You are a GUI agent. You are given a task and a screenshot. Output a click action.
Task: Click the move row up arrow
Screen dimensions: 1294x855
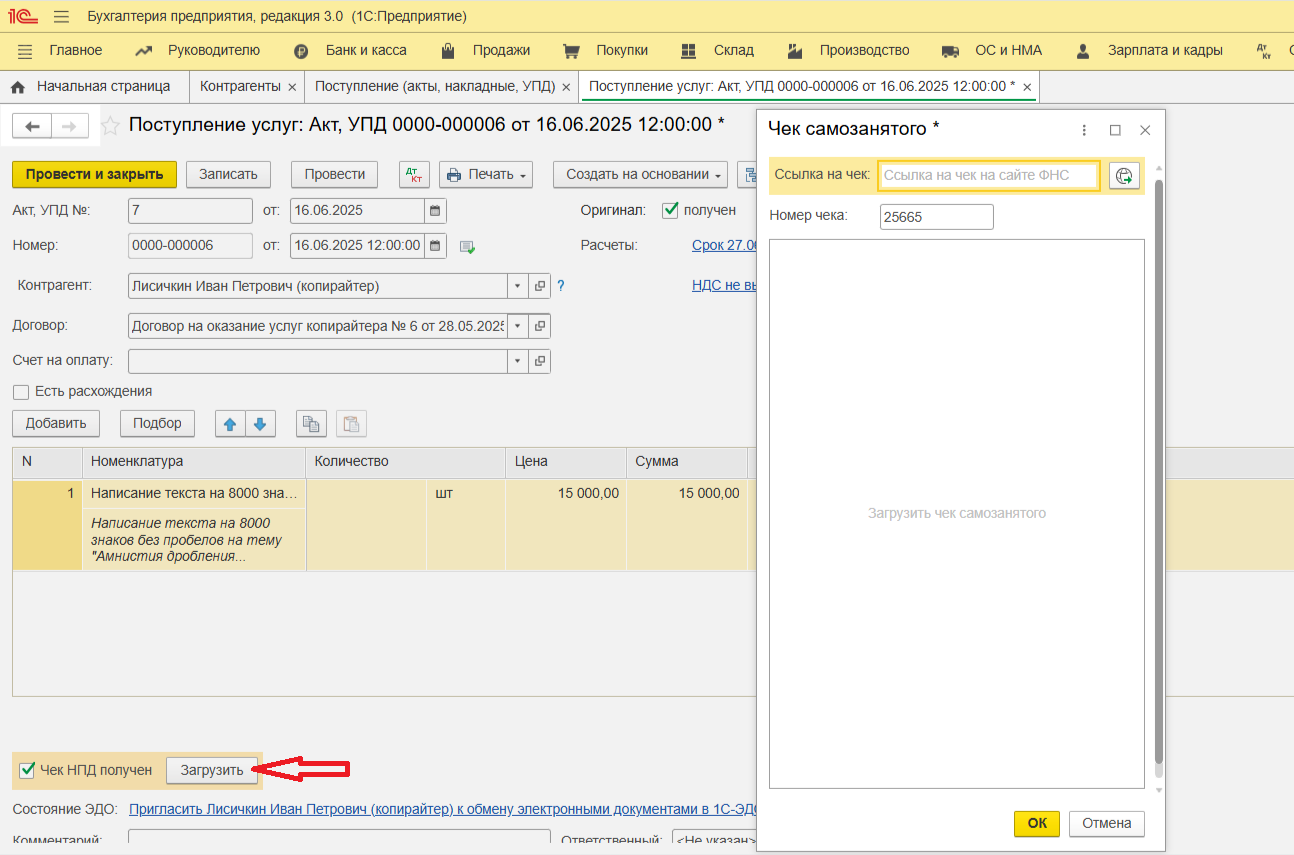click(230, 423)
